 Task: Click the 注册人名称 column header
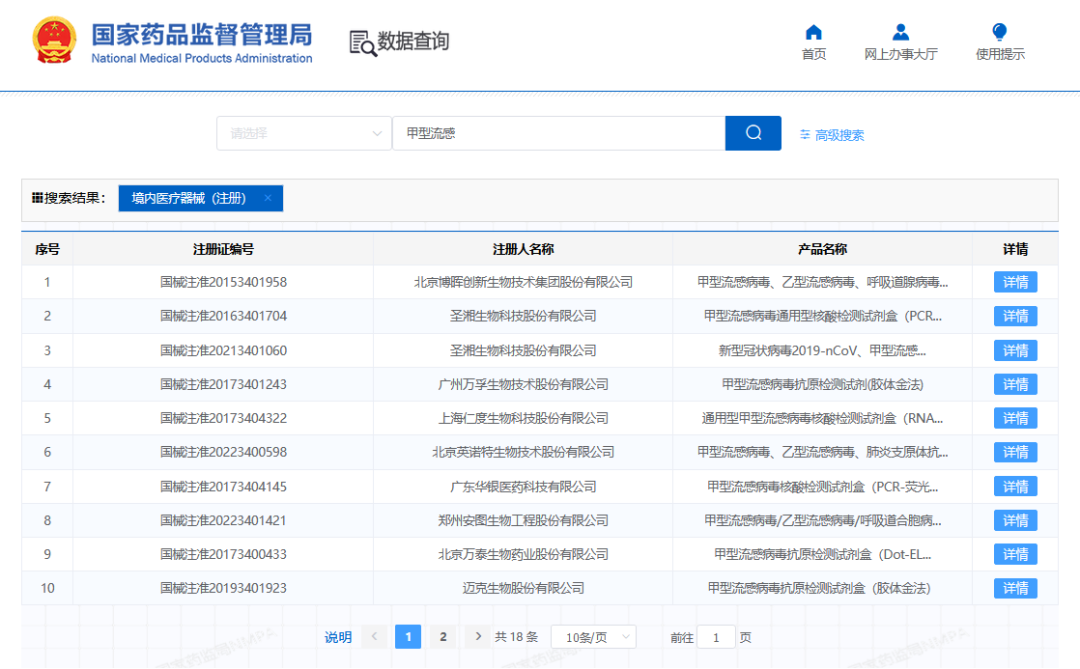pyautogui.click(x=523, y=249)
